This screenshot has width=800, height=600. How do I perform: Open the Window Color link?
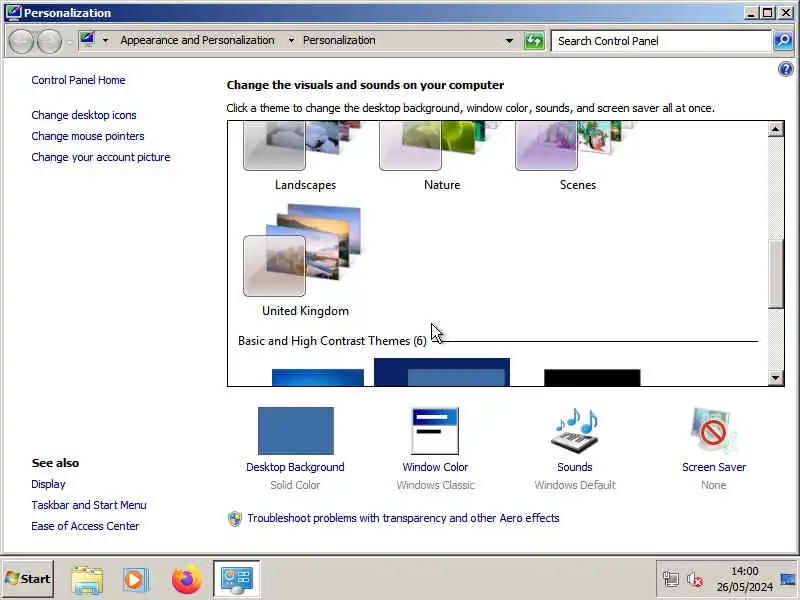(435, 467)
